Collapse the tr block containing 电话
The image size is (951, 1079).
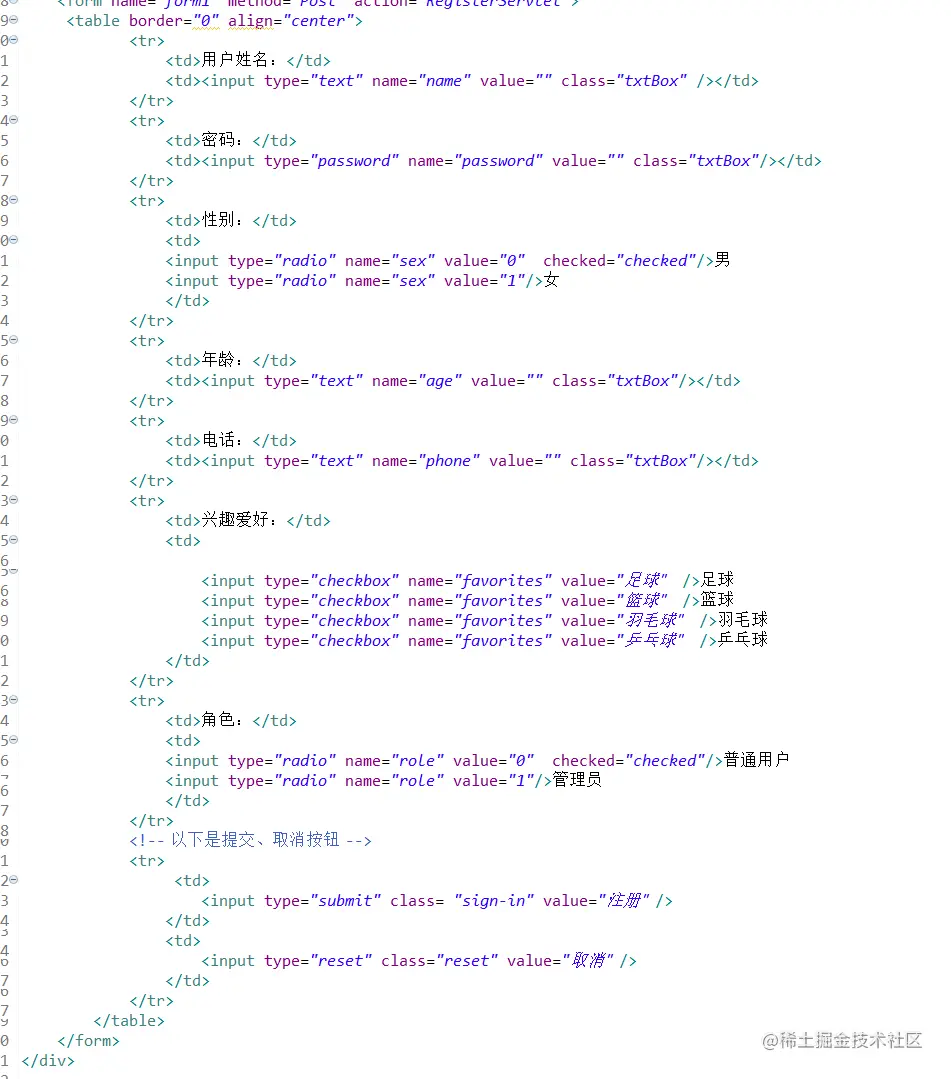pos(14,420)
